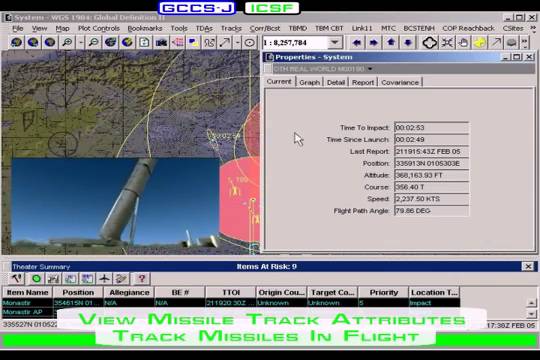Click the blue and yellow chat bubbles icon

tap(194, 42)
